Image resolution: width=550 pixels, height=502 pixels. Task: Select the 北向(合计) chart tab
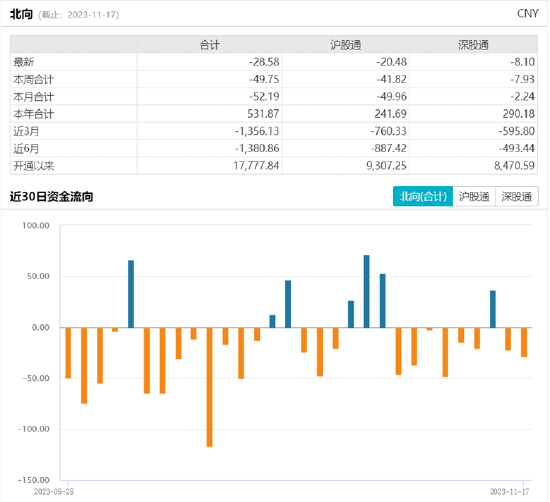tap(423, 196)
